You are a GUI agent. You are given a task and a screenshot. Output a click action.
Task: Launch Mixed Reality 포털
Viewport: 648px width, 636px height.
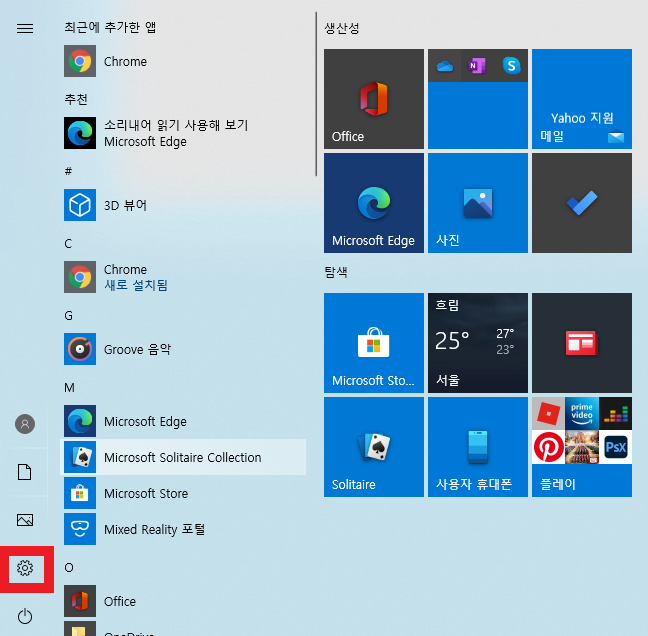[184, 529]
